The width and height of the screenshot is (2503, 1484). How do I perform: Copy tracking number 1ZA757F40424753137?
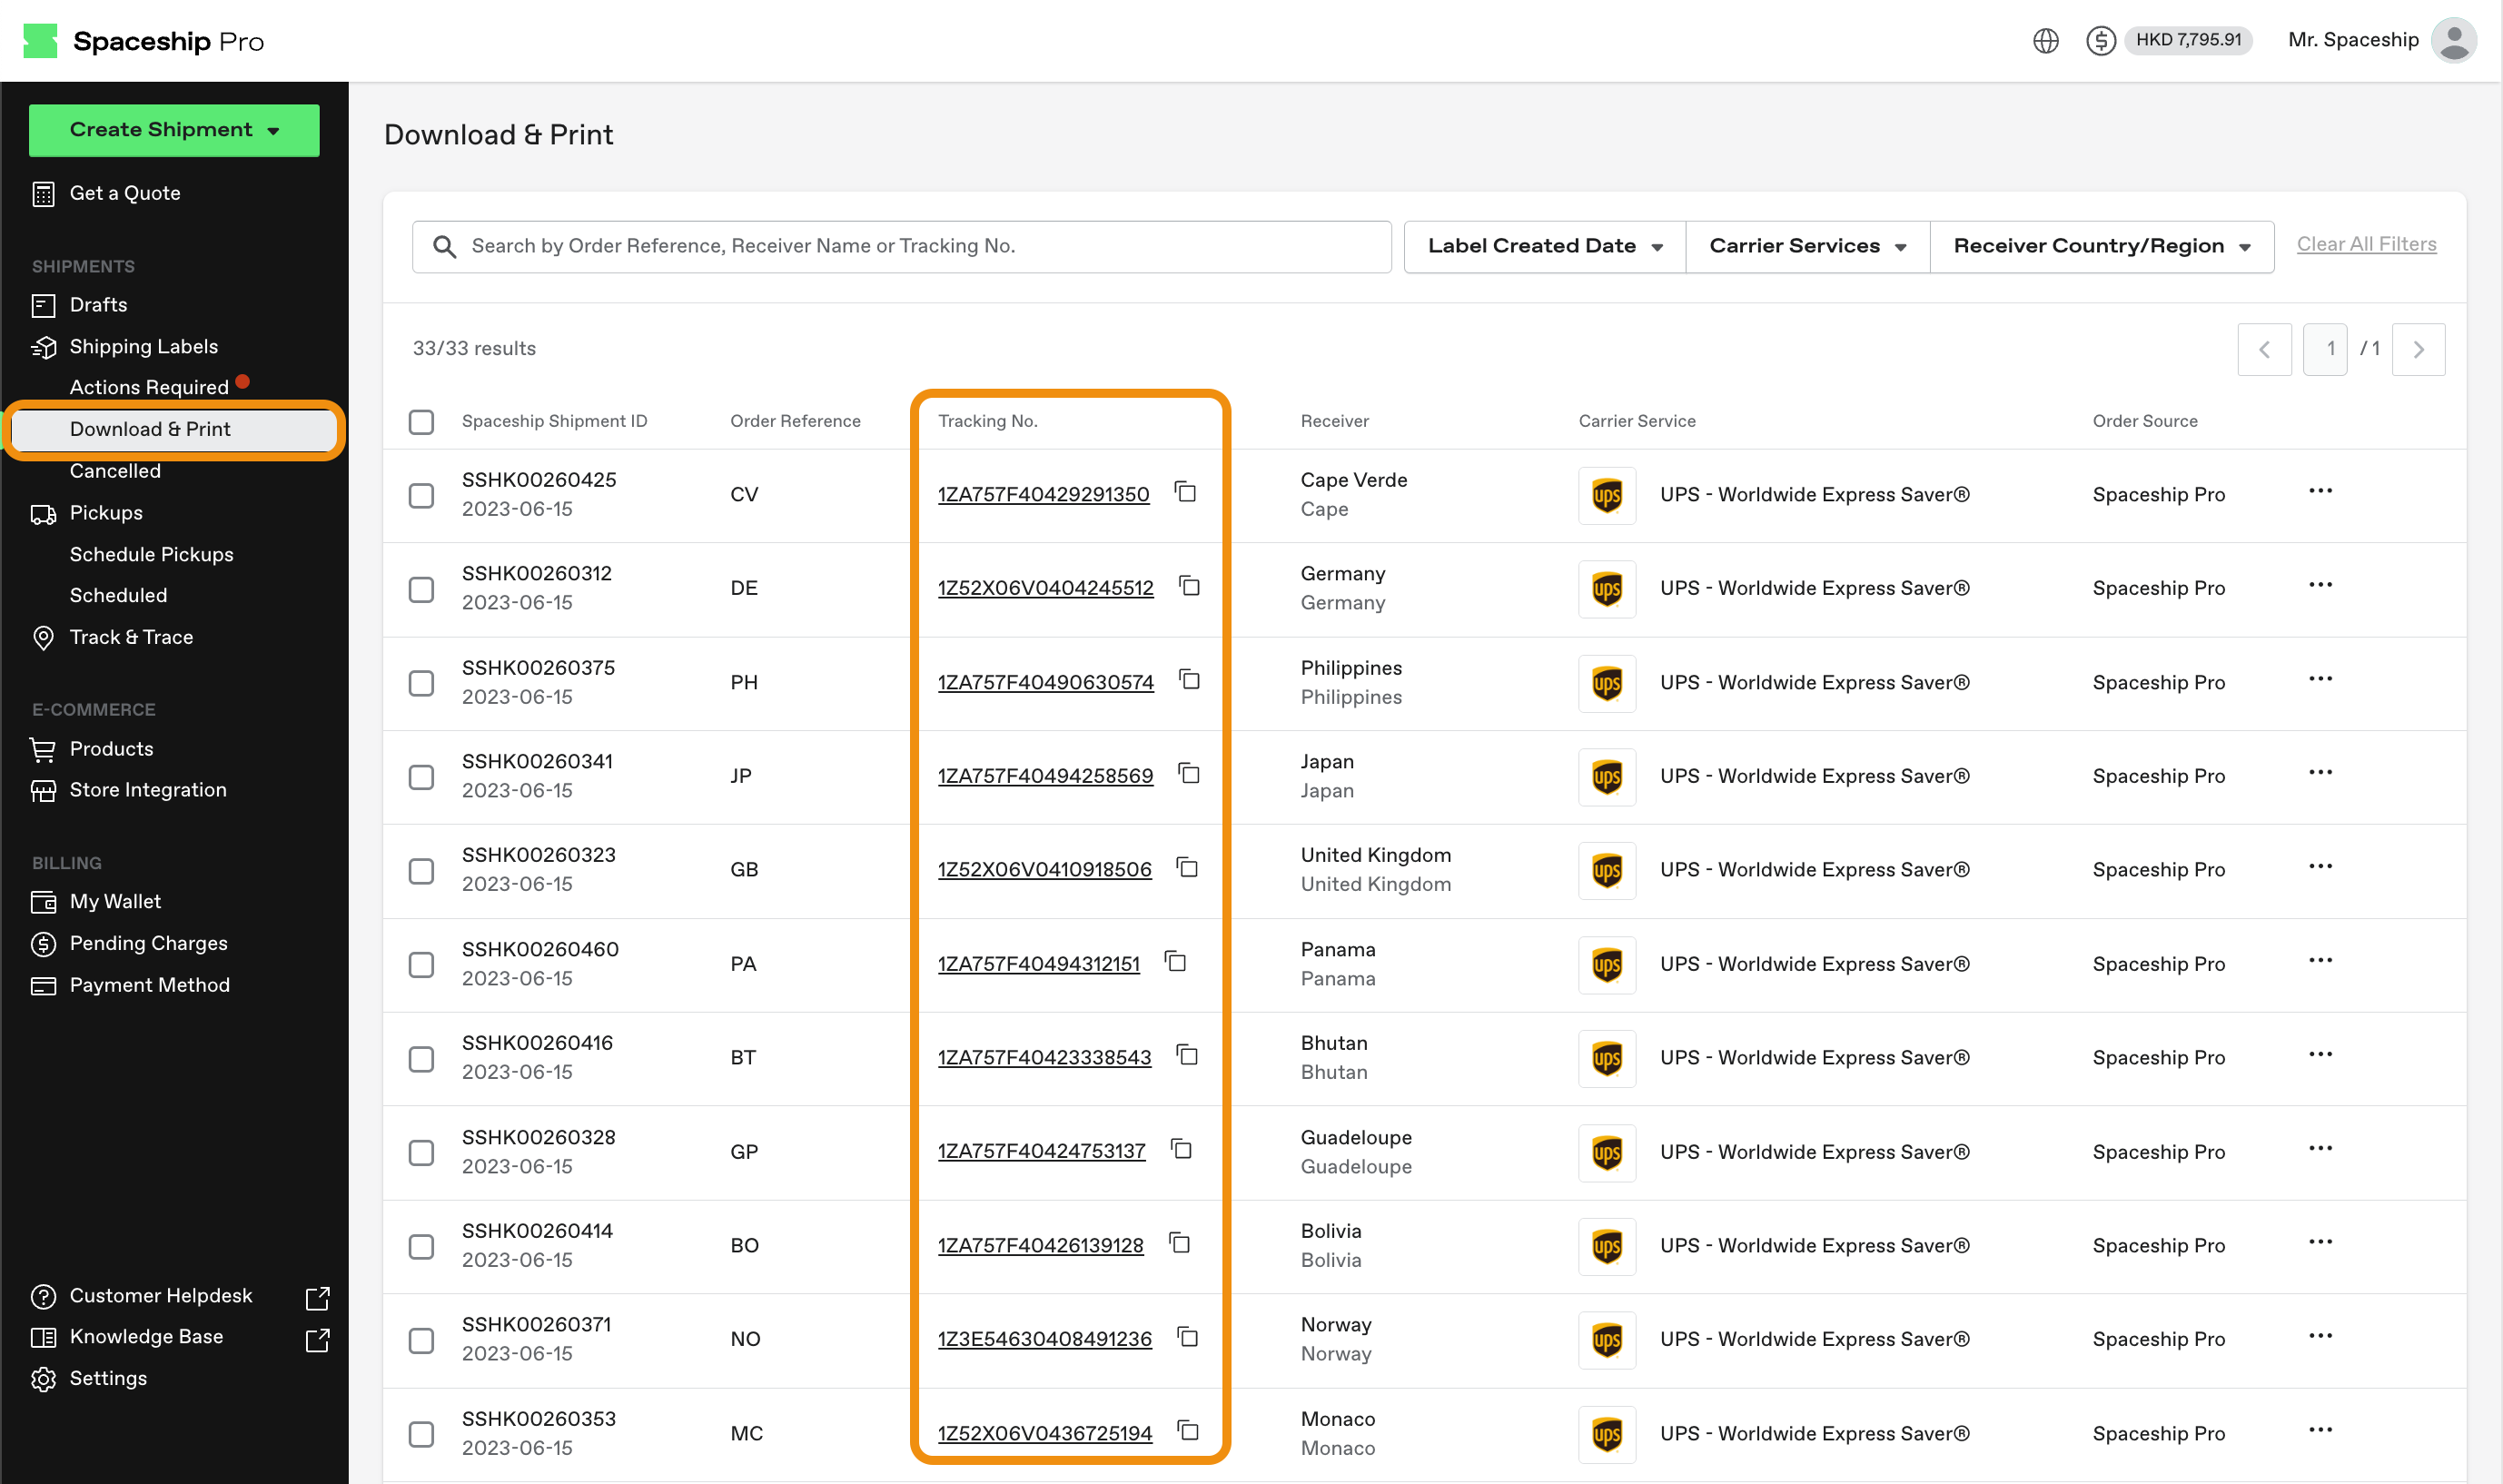[1181, 1150]
